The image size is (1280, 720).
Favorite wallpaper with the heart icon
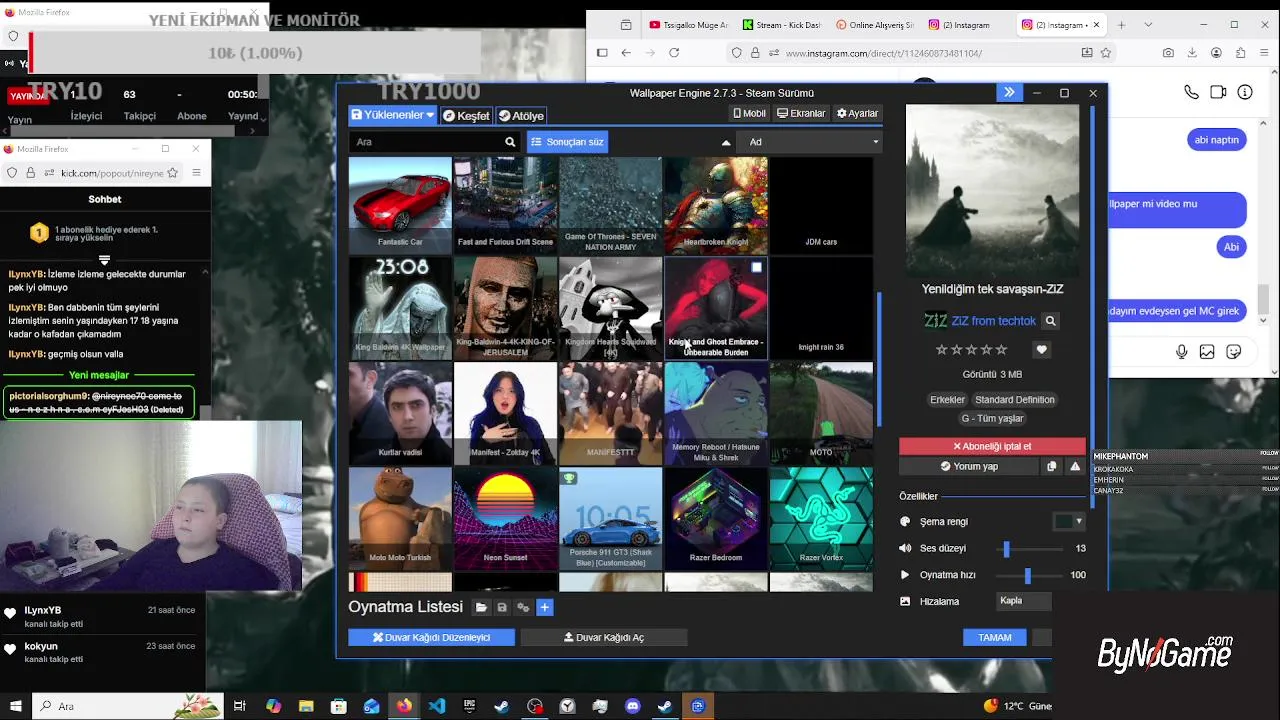1041,350
